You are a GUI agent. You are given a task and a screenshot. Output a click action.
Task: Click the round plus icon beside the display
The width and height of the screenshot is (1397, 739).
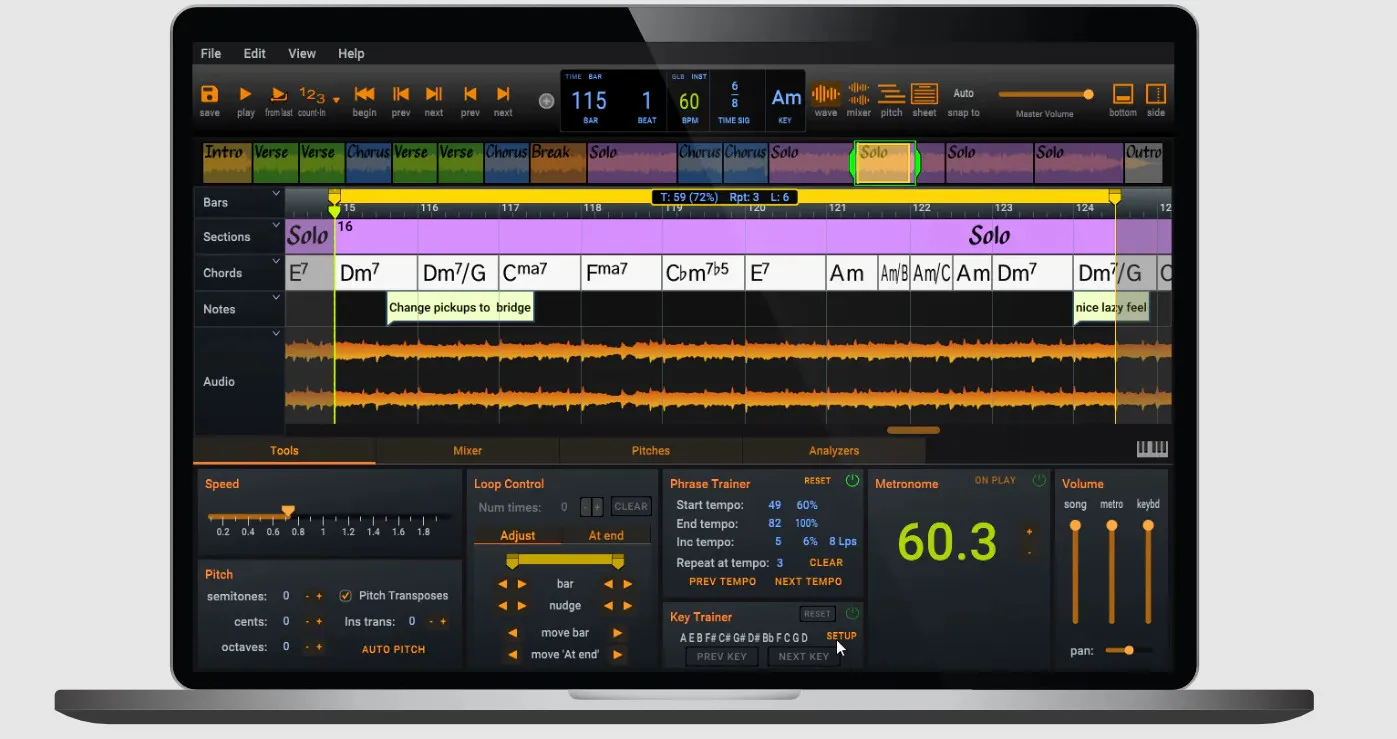point(546,101)
